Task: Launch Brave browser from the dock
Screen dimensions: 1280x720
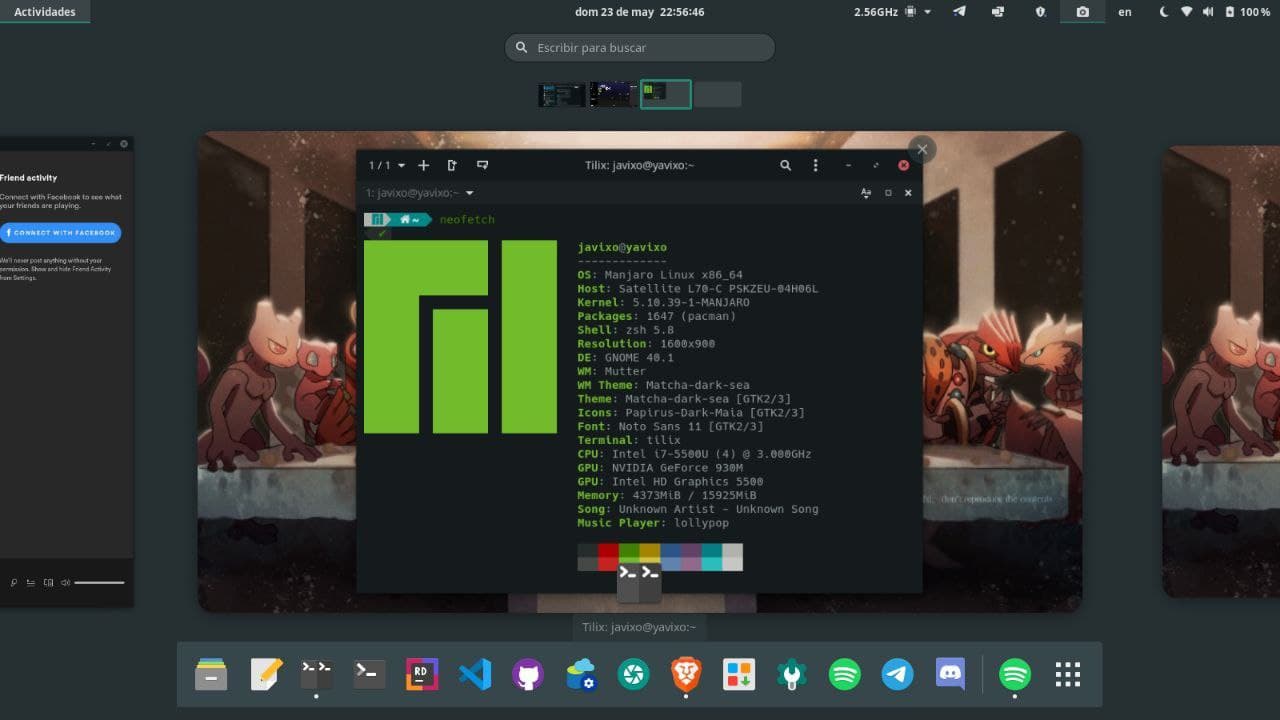Action: click(686, 675)
